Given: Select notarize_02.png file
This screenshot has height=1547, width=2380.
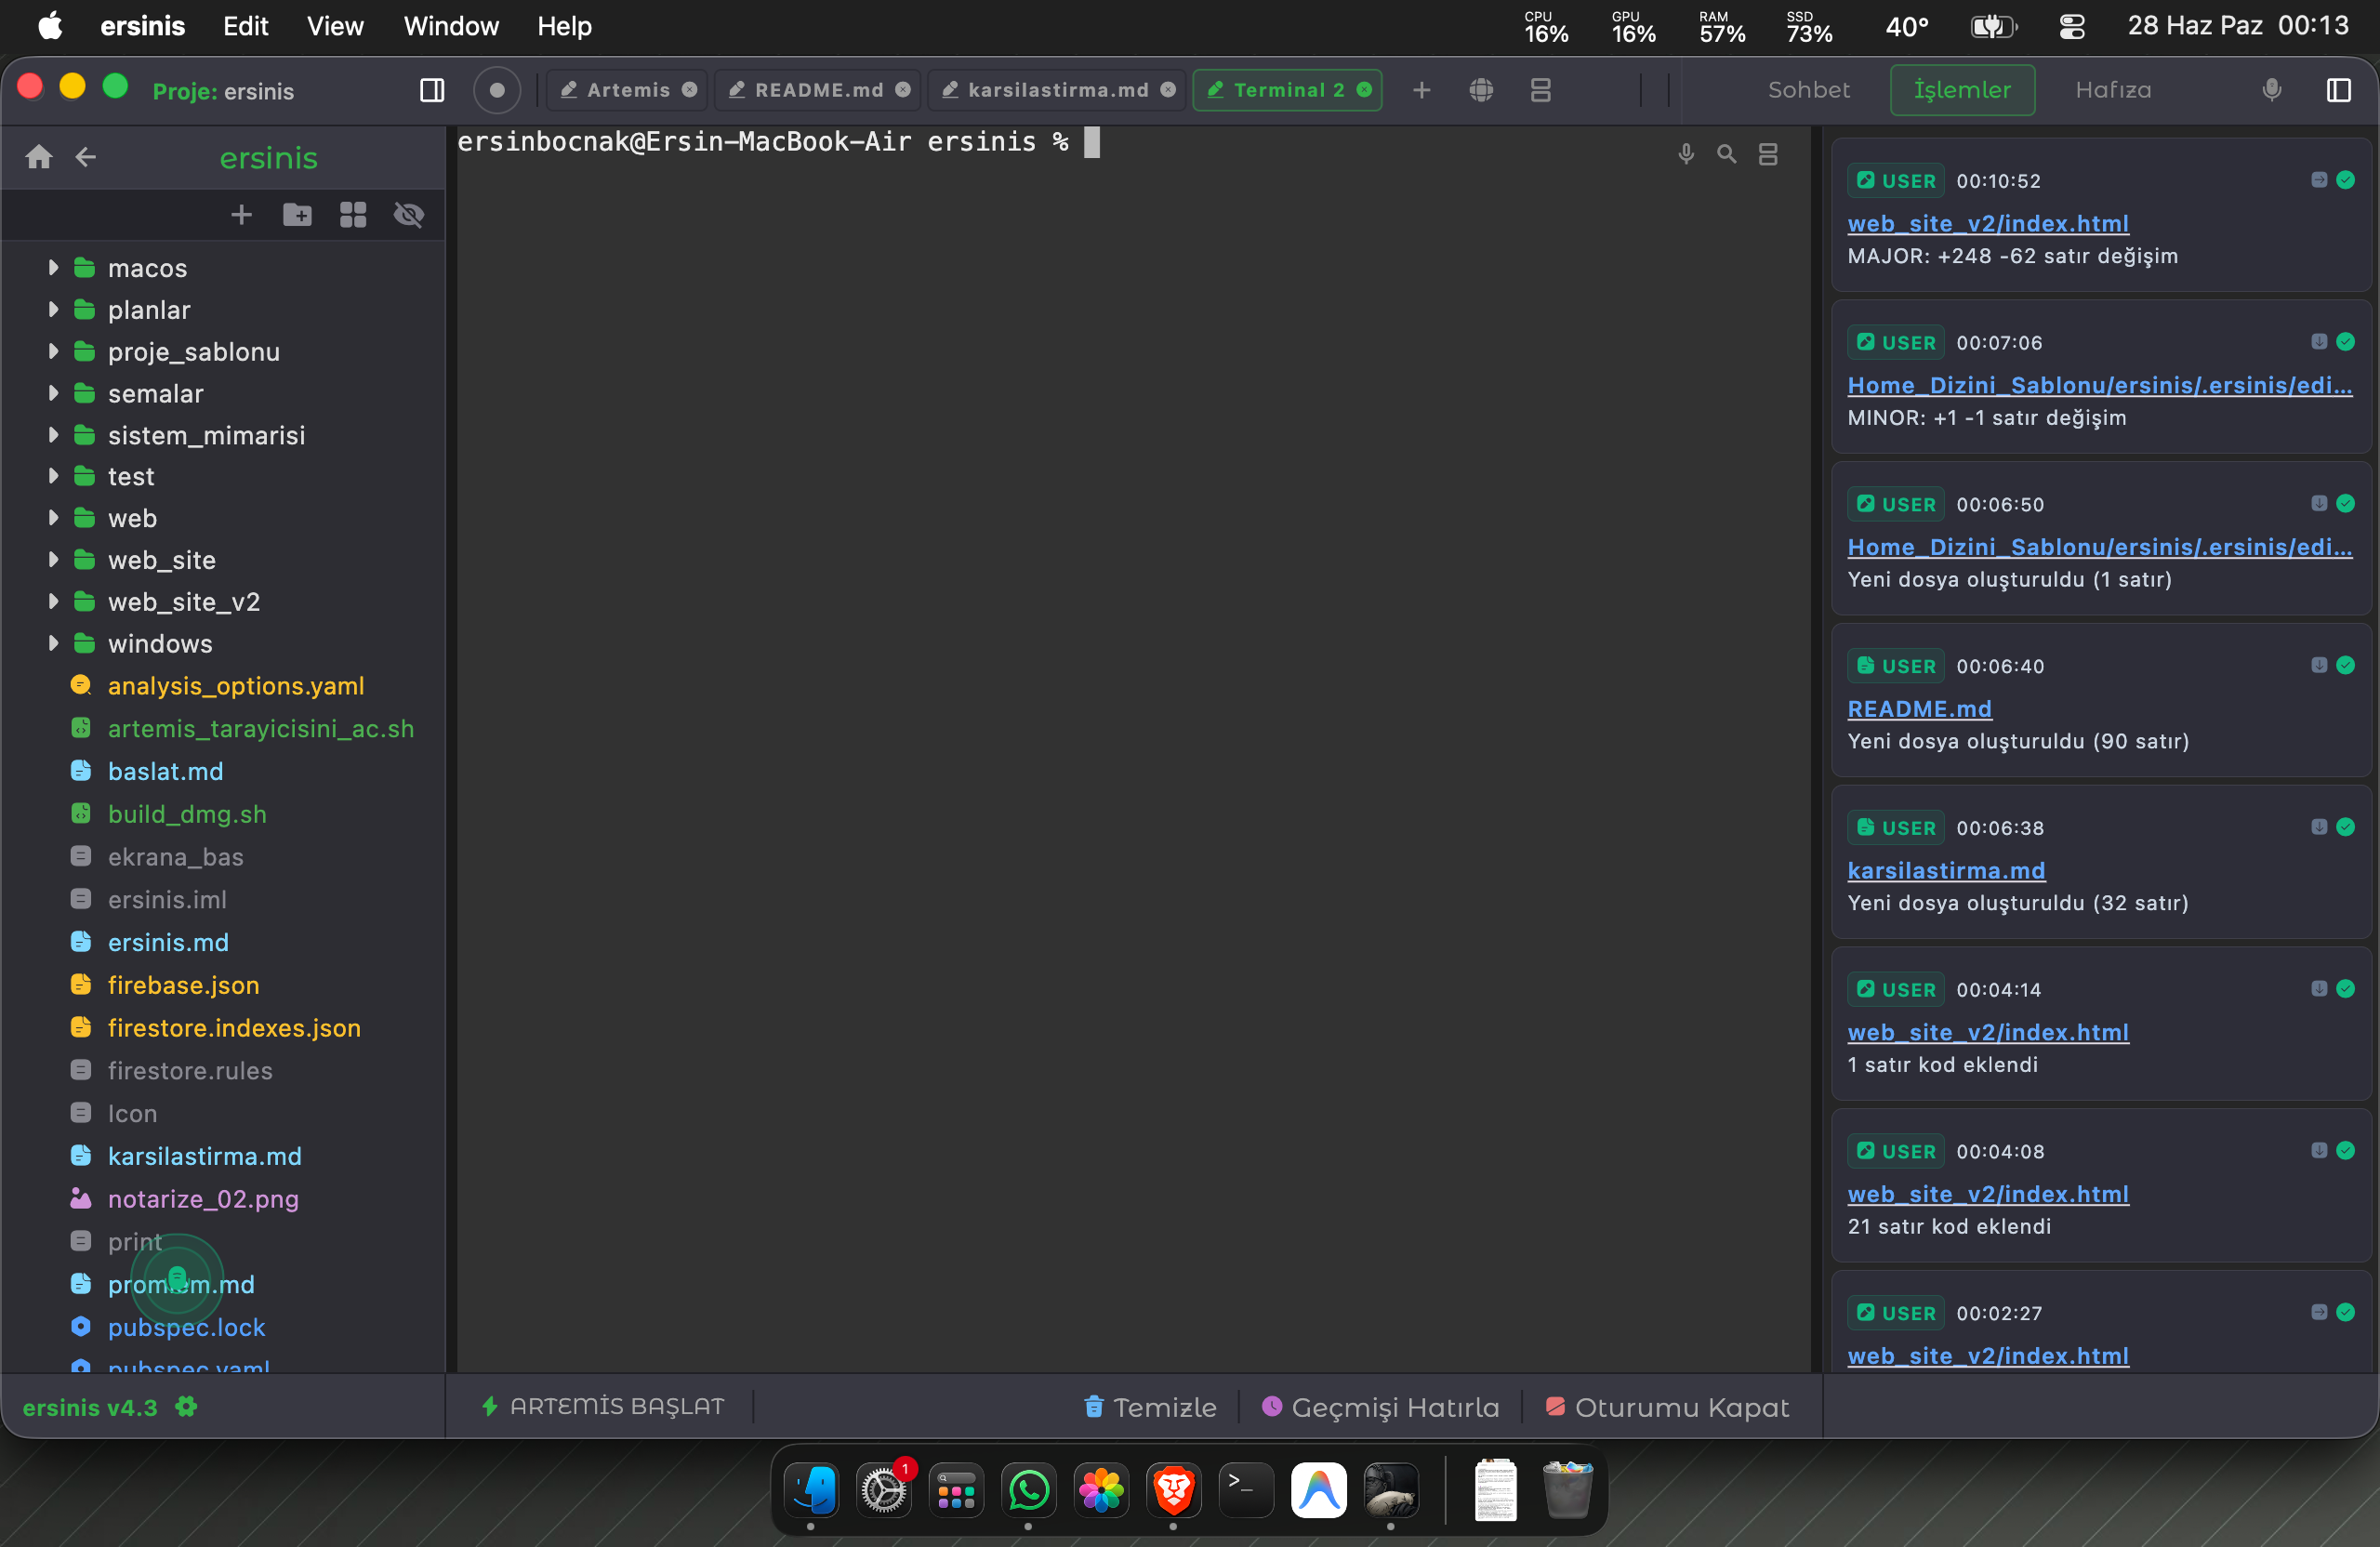Looking at the screenshot, I should coord(203,1198).
